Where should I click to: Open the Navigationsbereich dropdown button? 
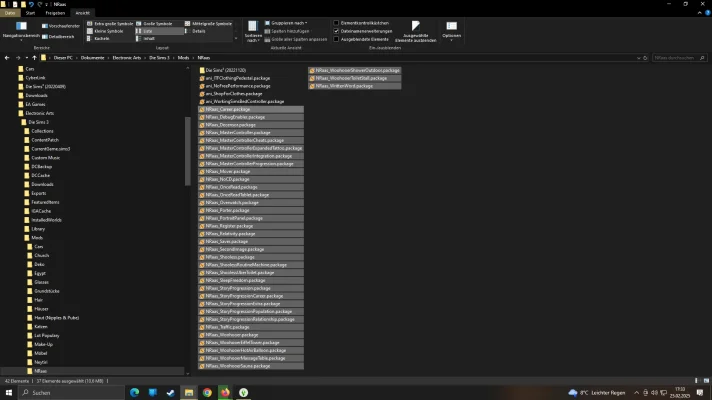coord(21,31)
